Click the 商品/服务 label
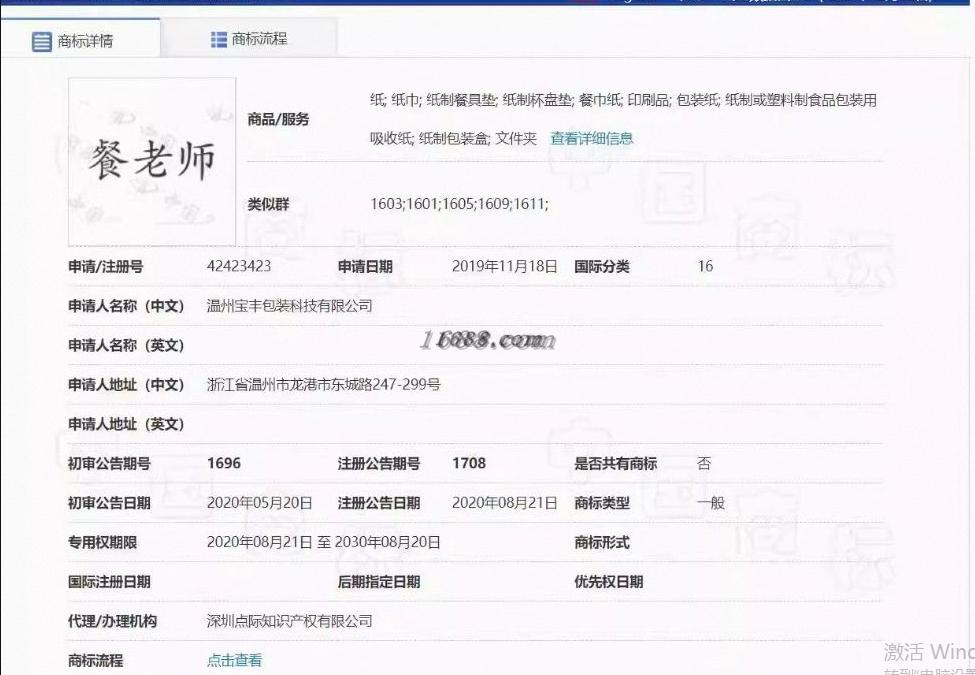The image size is (975, 675). coord(278,119)
